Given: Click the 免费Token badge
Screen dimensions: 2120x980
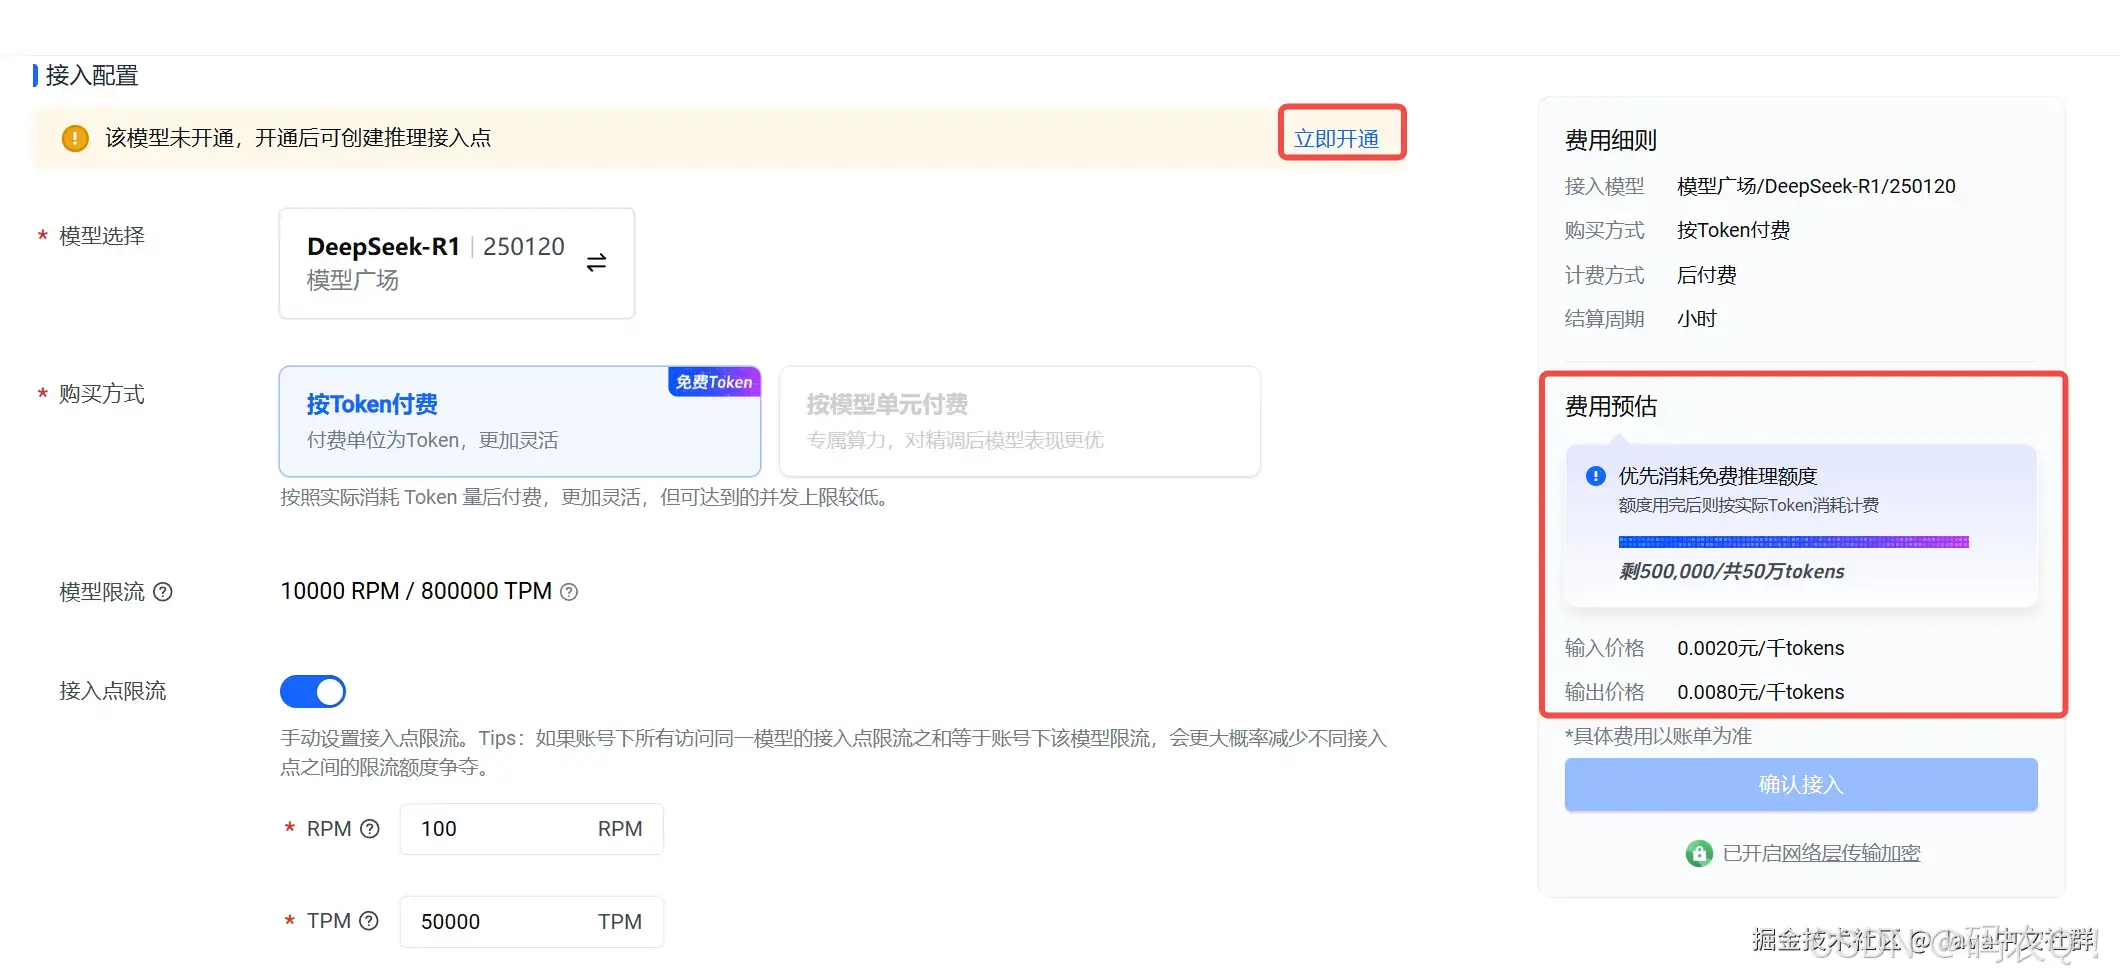Looking at the screenshot, I should click(x=714, y=382).
